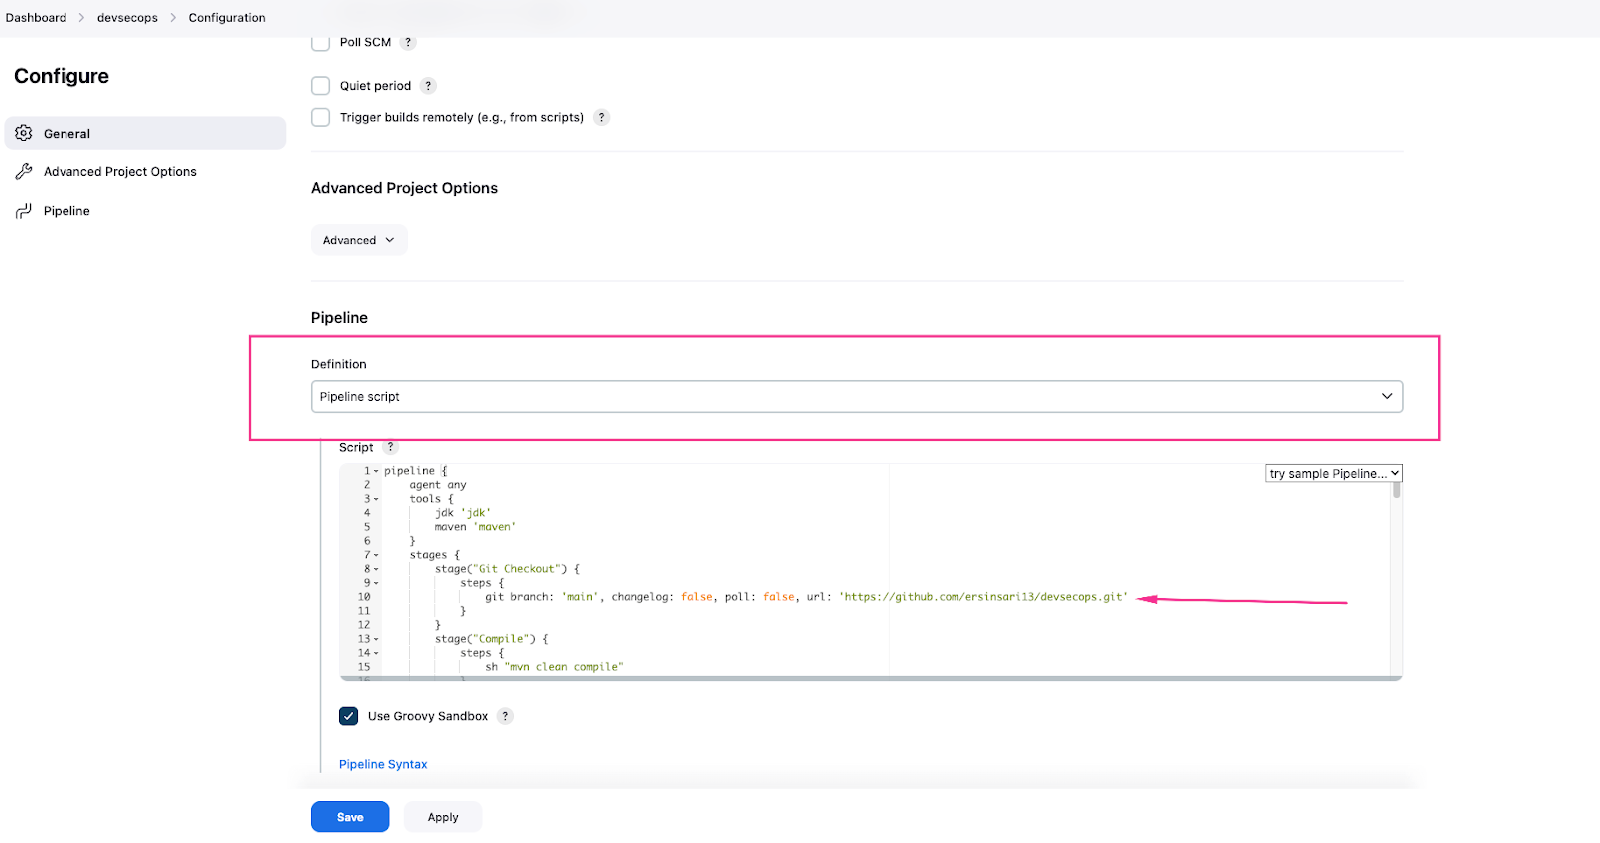Open help for Quiet period
Viewport: 1600px width, 843px height.
[428, 86]
